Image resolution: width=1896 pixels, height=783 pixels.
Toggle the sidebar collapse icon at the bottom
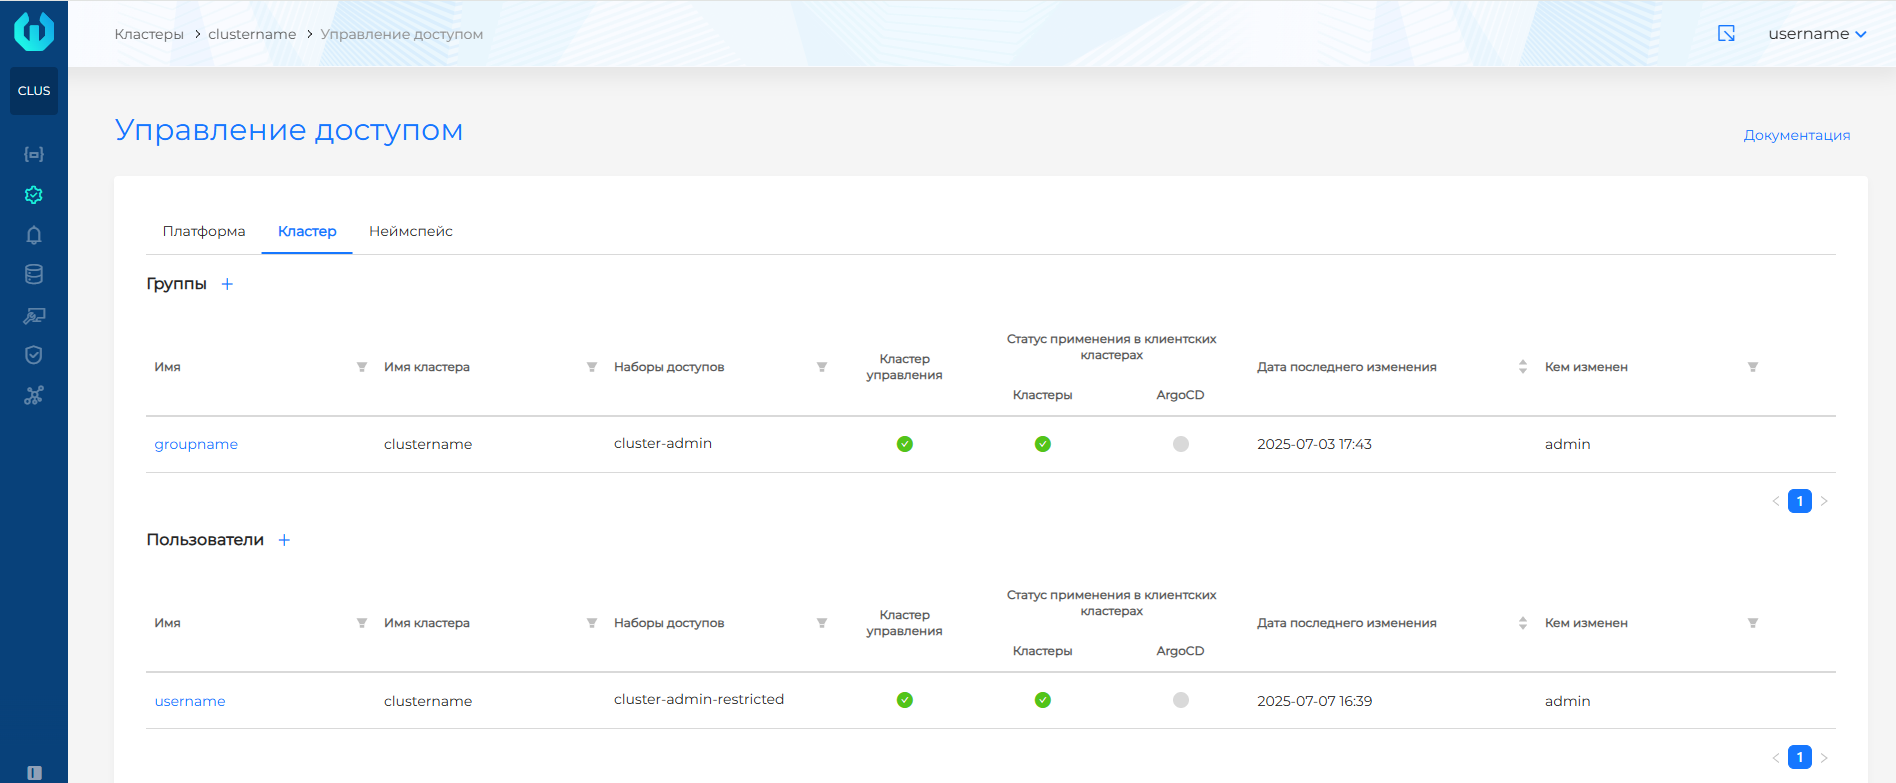pos(35,773)
